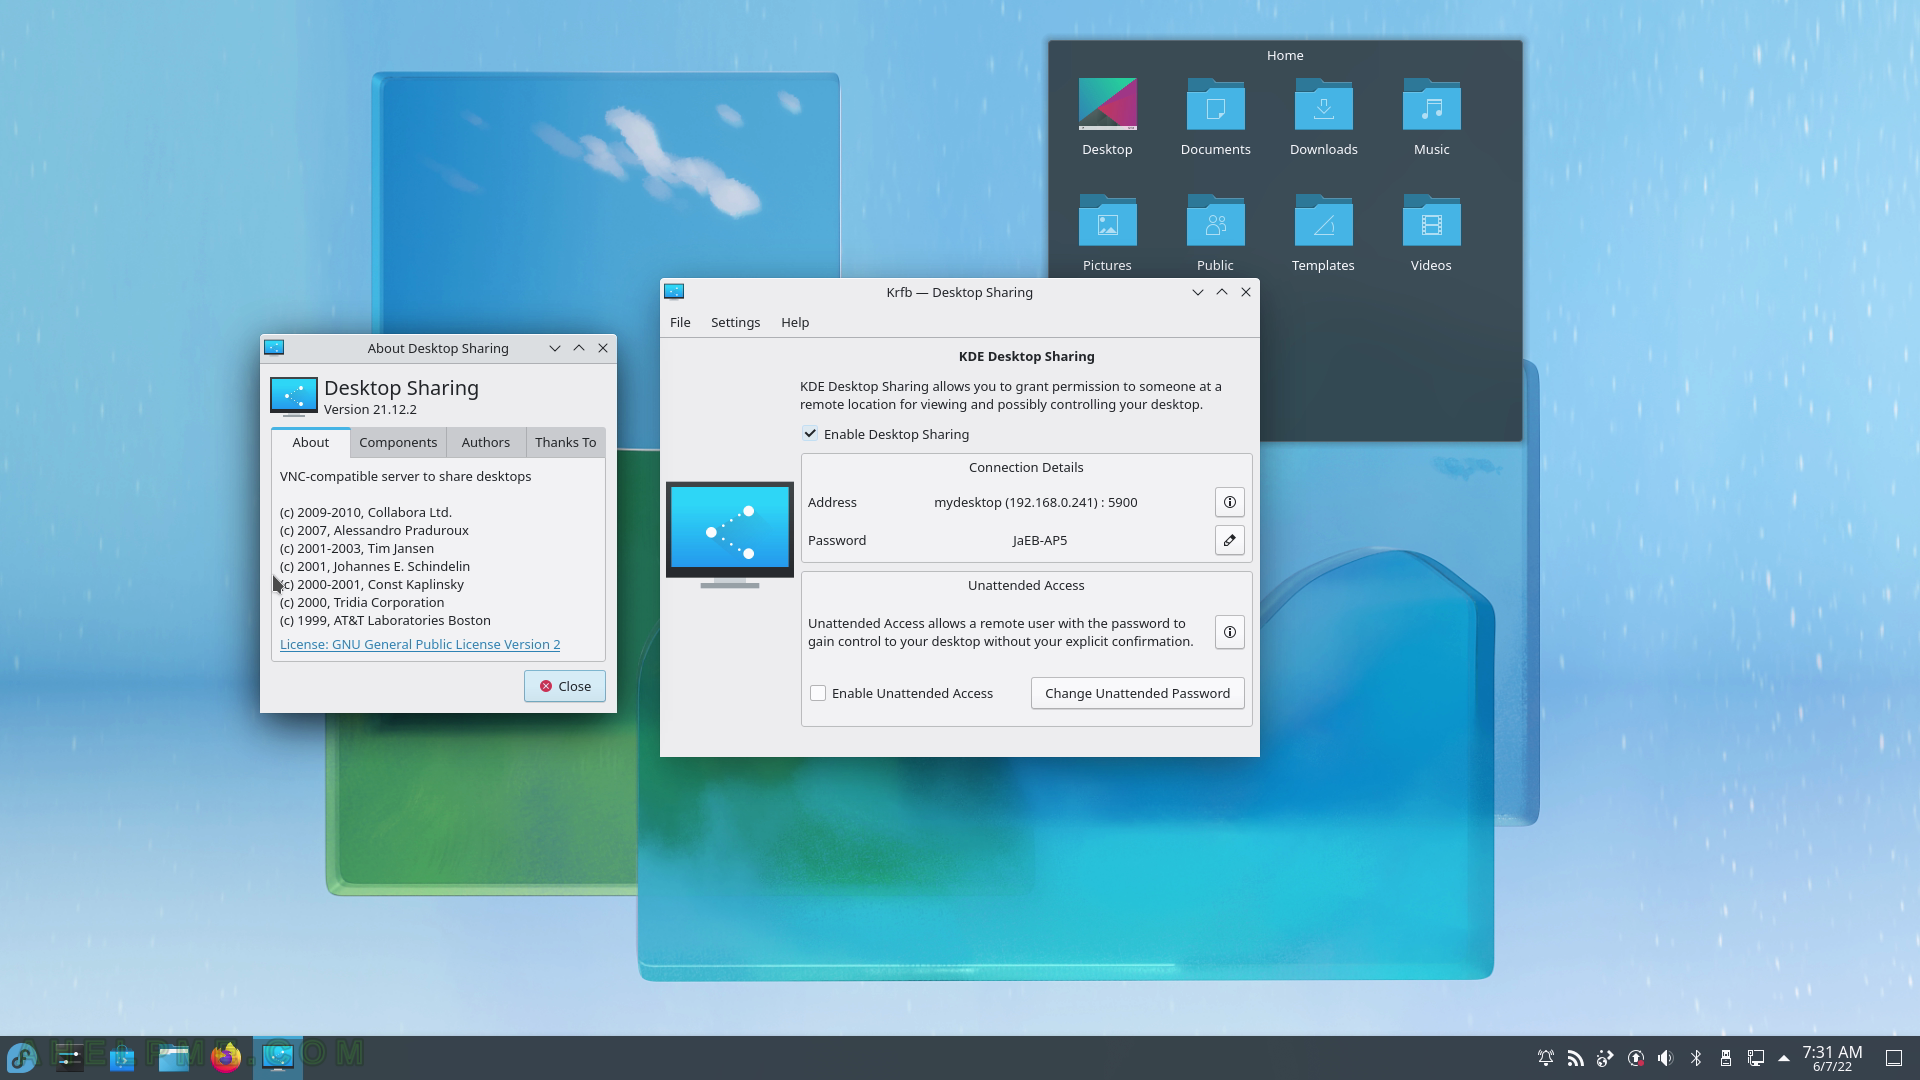This screenshot has height=1080, width=1920.
Task: Switch to the Components tab
Action: (398, 442)
